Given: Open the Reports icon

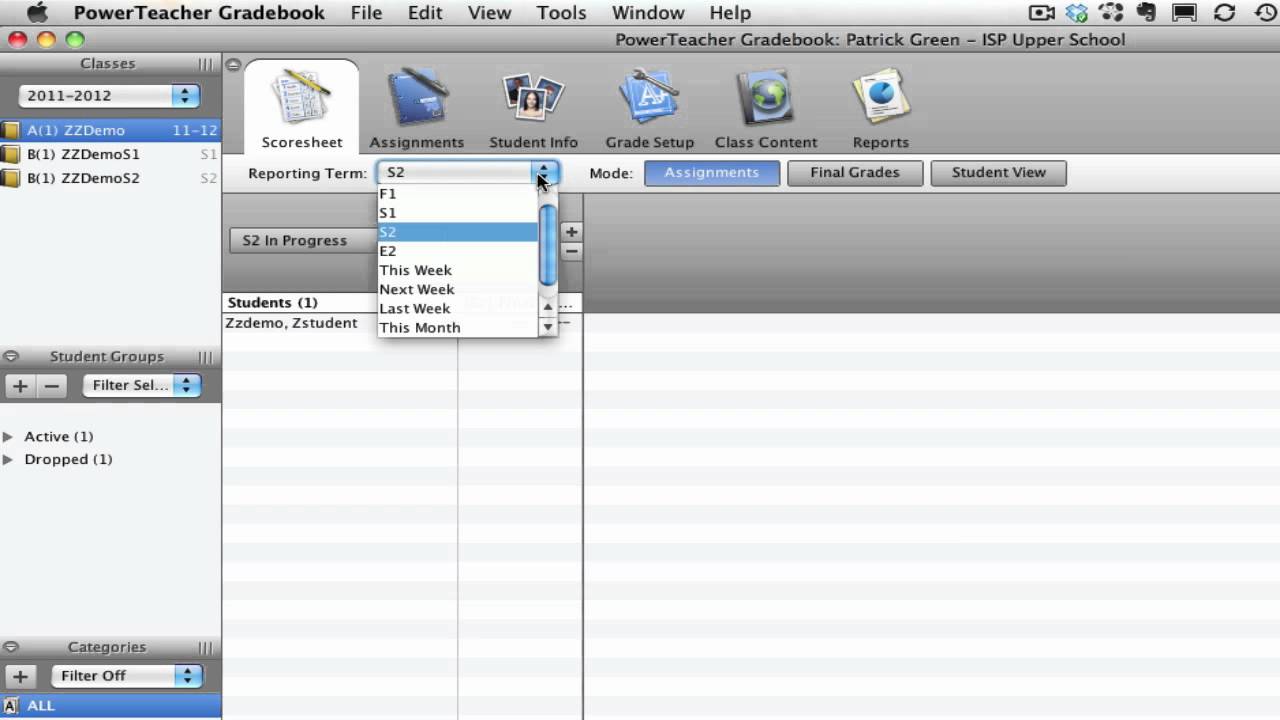Looking at the screenshot, I should pyautogui.click(x=881, y=98).
